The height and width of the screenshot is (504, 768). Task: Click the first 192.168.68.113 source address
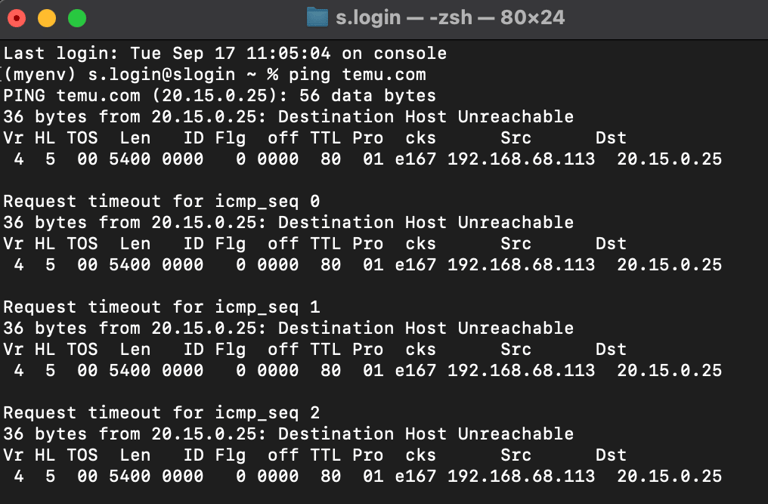pos(521,159)
